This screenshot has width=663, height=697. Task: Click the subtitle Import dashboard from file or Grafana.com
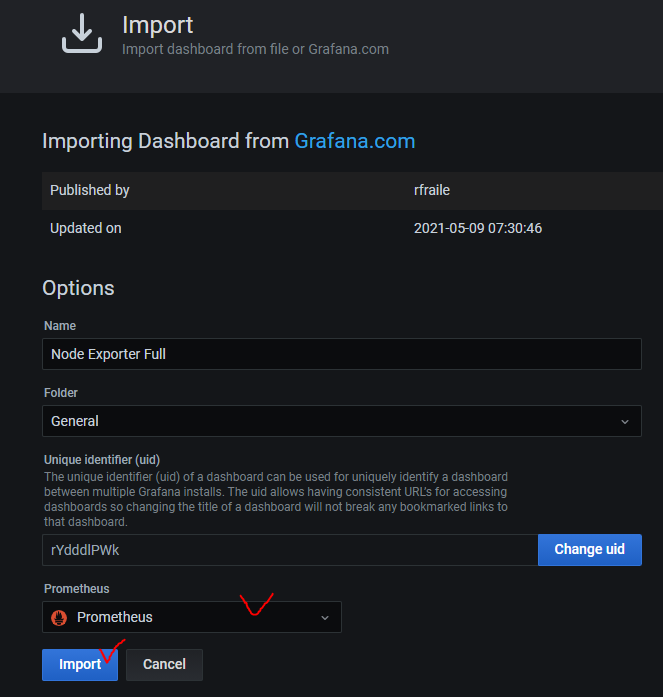click(x=256, y=49)
